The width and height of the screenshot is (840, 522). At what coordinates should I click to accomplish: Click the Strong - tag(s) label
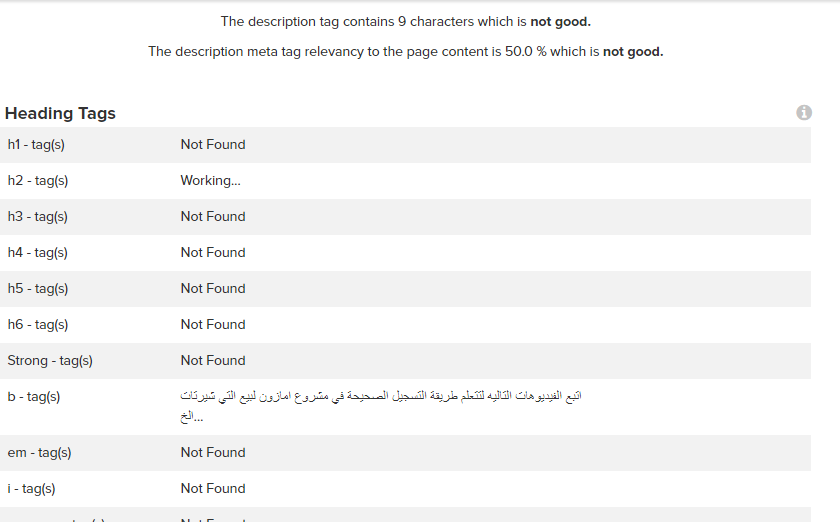click(50, 361)
